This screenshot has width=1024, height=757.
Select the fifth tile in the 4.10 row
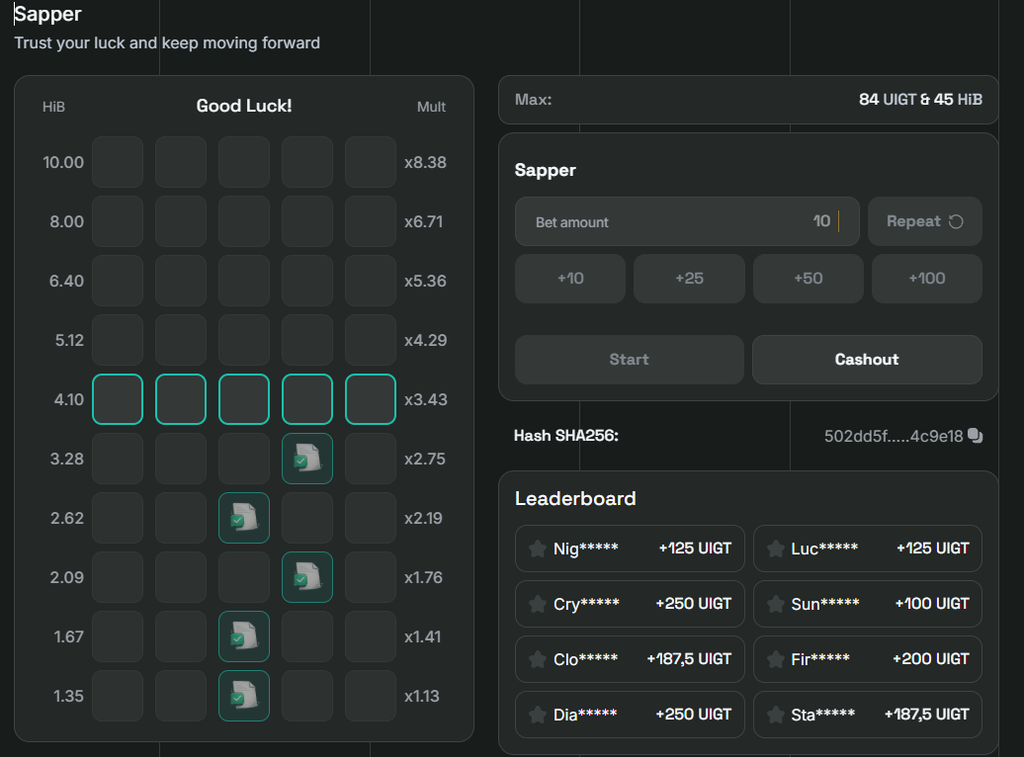(370, 399)
